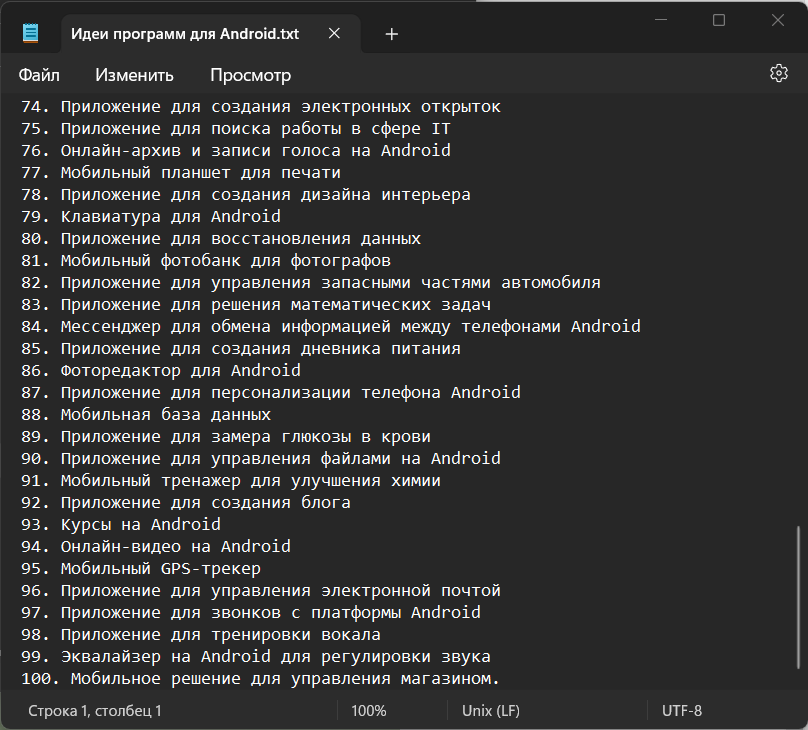This screenshot has width=808, height=730.
Task: Close the Notepad window
Action: coord(778,20)
